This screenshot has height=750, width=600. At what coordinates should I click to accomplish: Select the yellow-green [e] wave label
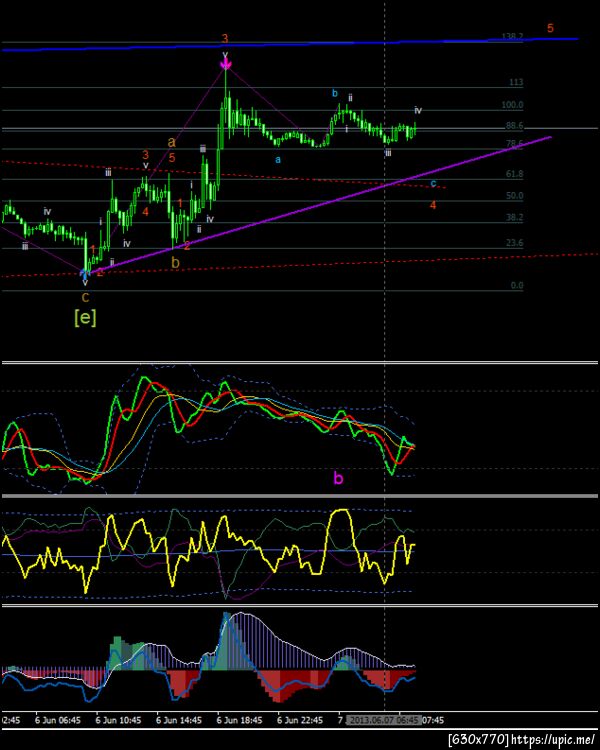pyautogui.click(x=85, y=317)
